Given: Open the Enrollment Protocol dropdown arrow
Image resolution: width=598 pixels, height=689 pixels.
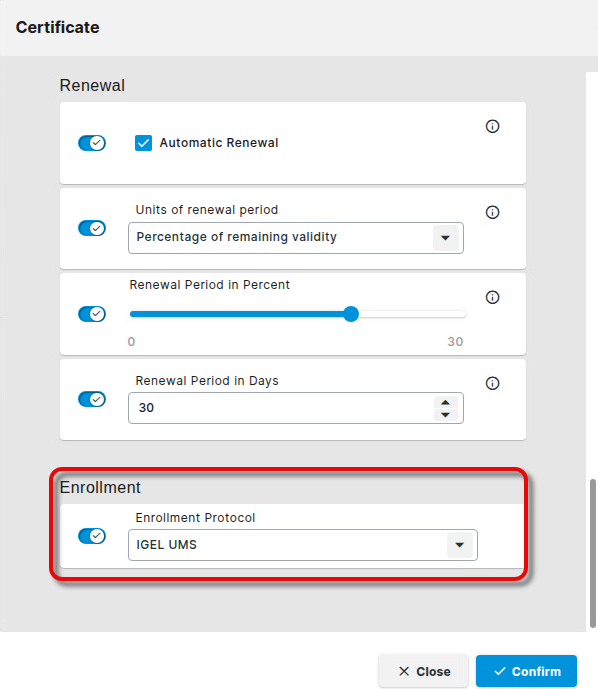Looking at the screenshot, I should pyautogui.click(x=460, y=545).
